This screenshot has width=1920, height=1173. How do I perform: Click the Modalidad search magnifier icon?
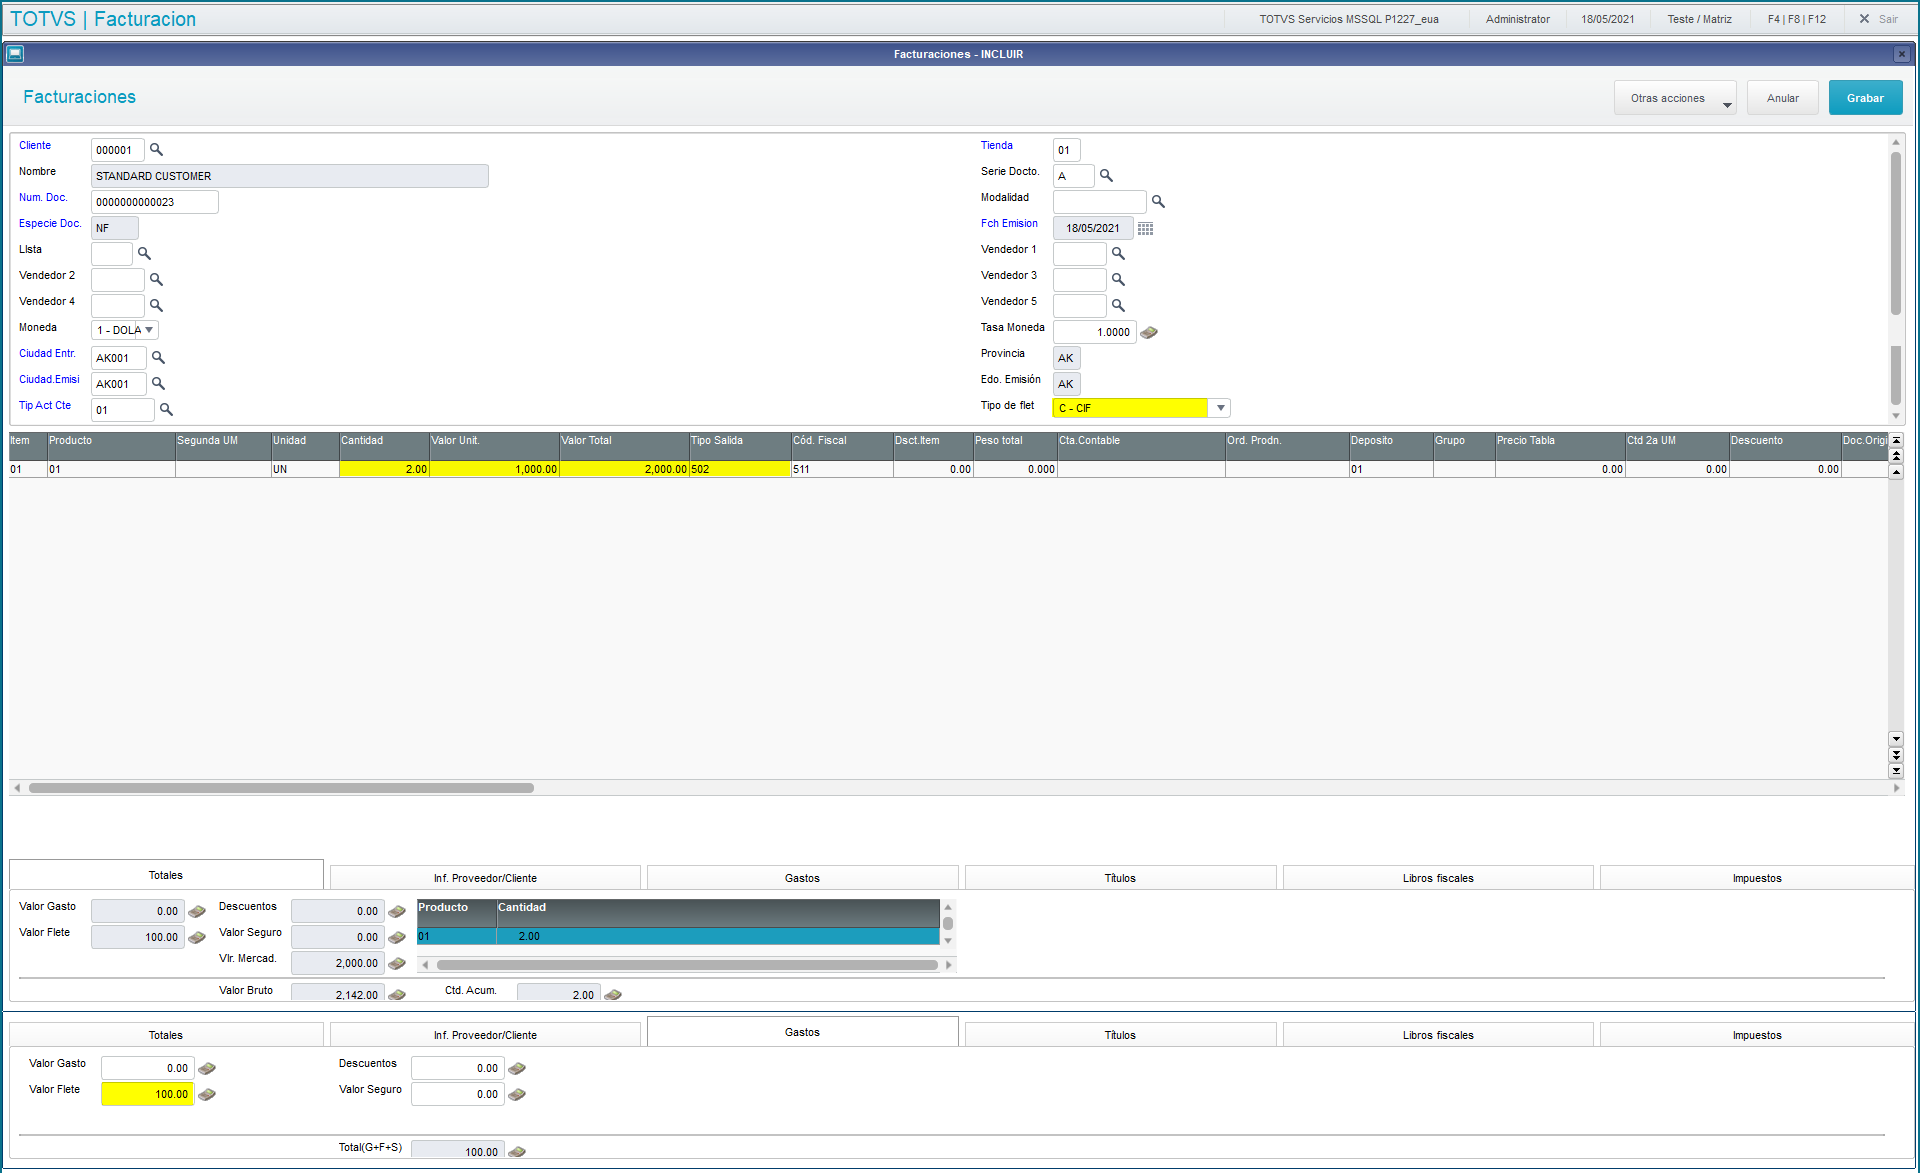[x=1158, y=202]
